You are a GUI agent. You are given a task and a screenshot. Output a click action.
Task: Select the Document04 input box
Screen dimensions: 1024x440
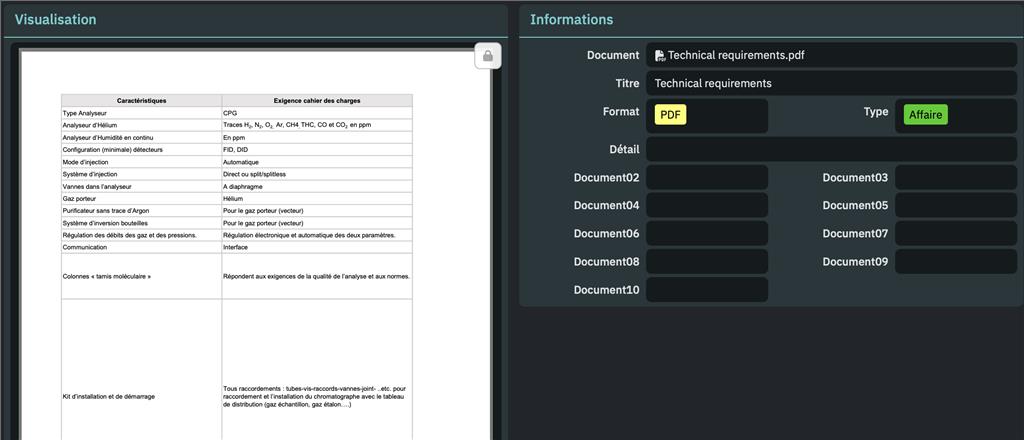(706, 206)
